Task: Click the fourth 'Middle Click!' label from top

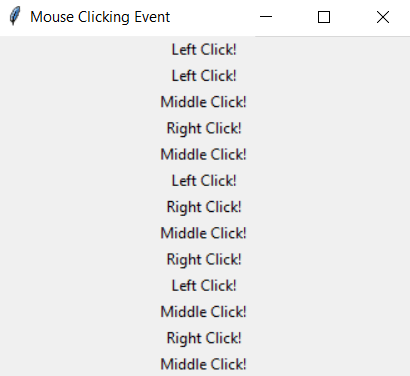Action: [203, 312]
